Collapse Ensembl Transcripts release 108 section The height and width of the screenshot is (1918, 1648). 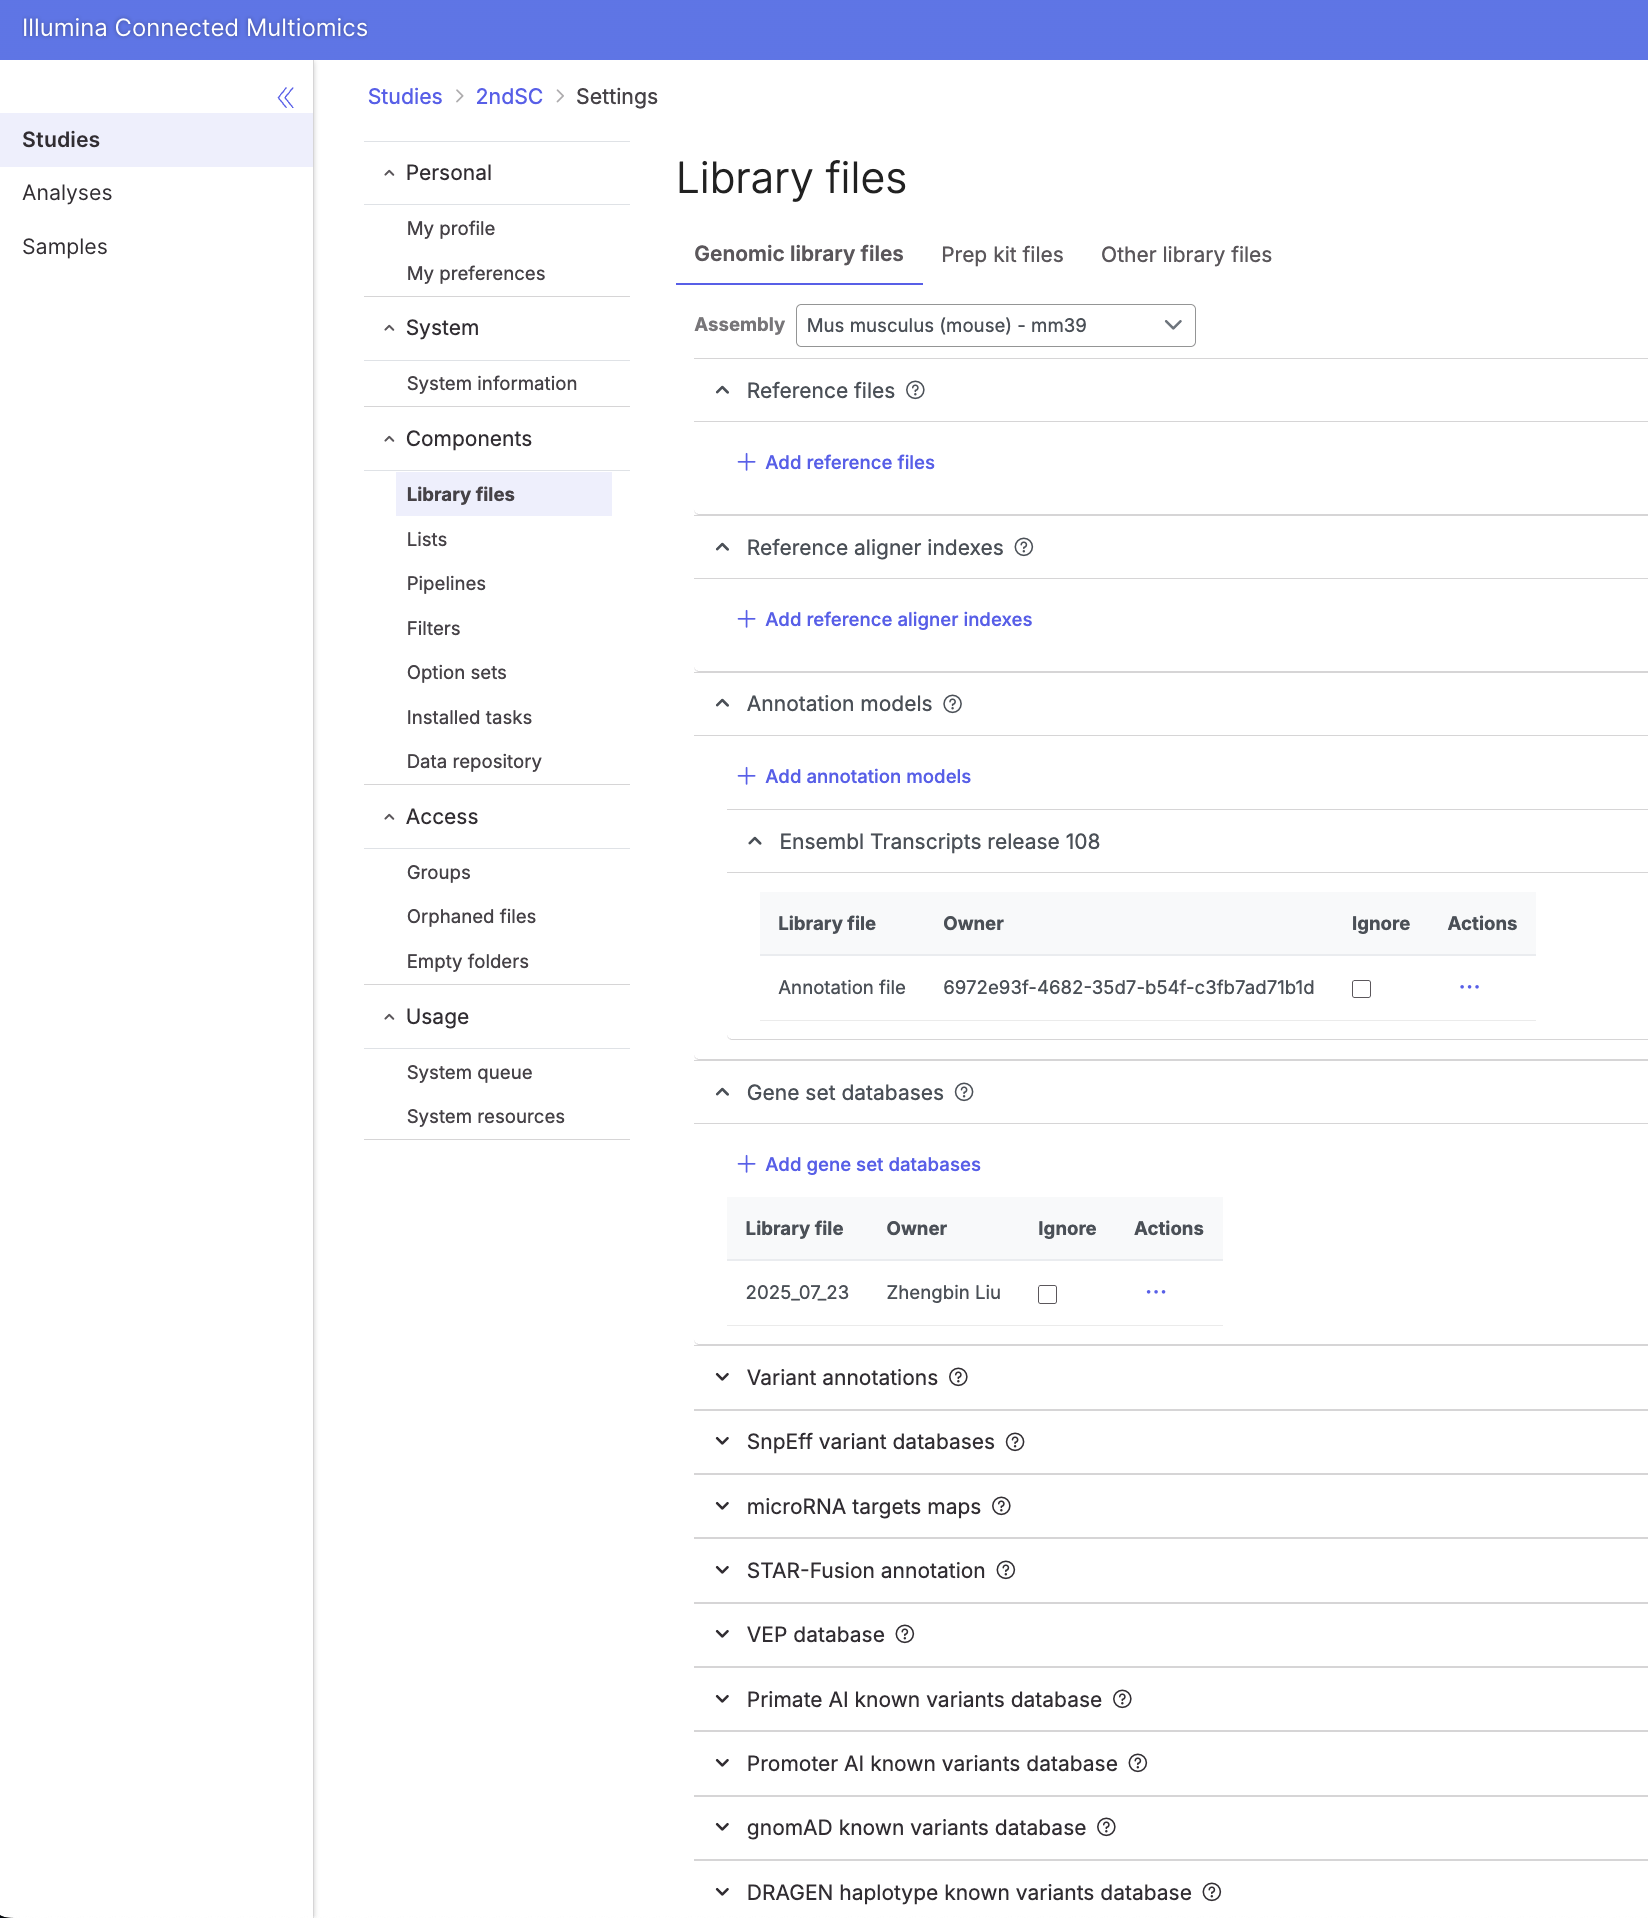pos(755,841)
